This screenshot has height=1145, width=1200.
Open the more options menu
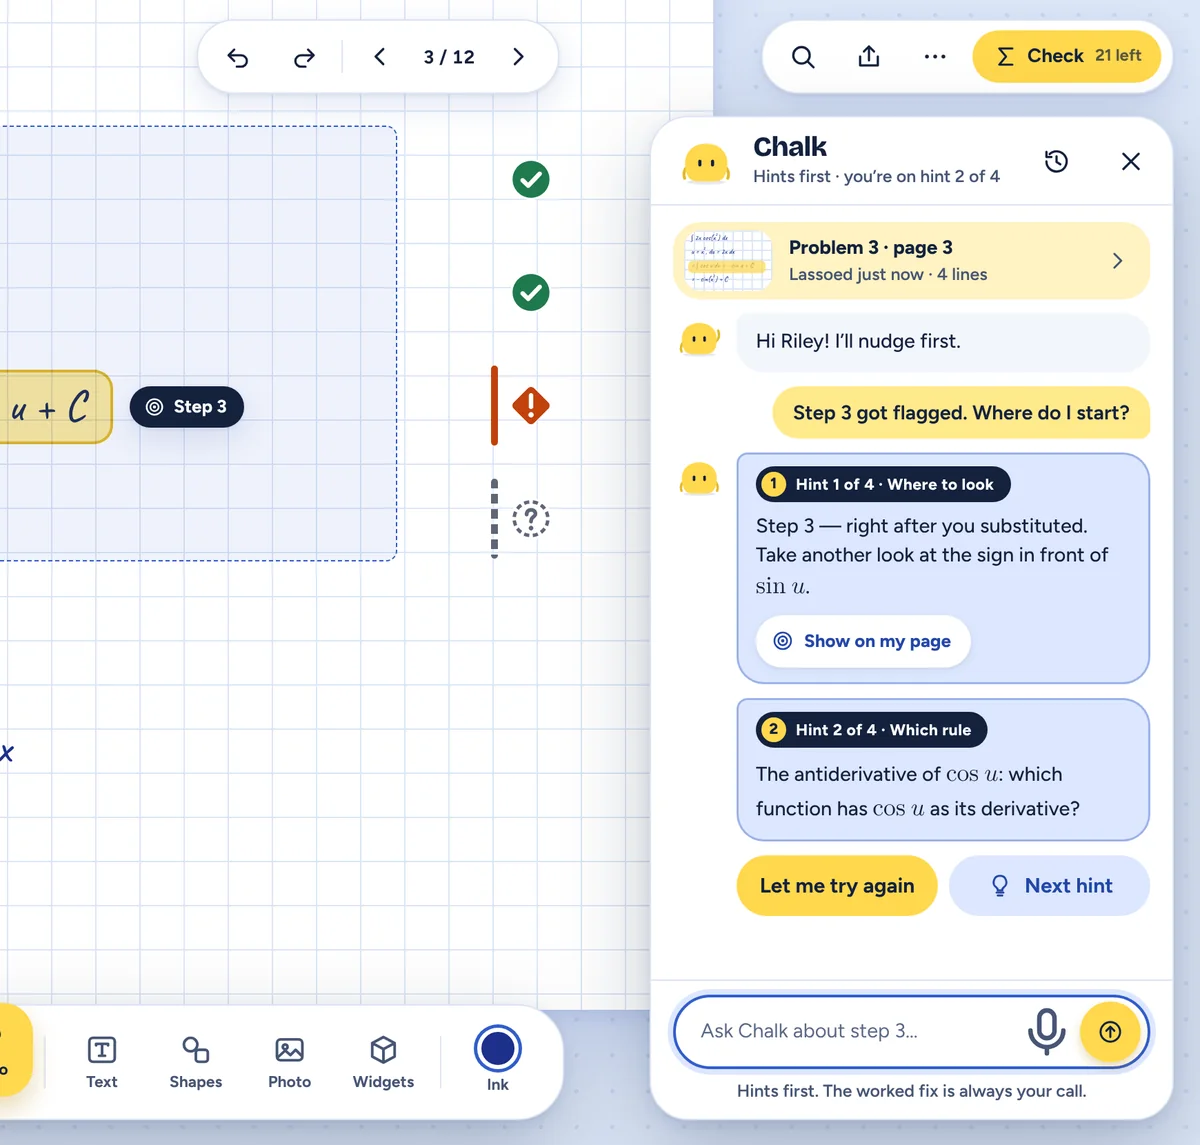coord(935,57)
